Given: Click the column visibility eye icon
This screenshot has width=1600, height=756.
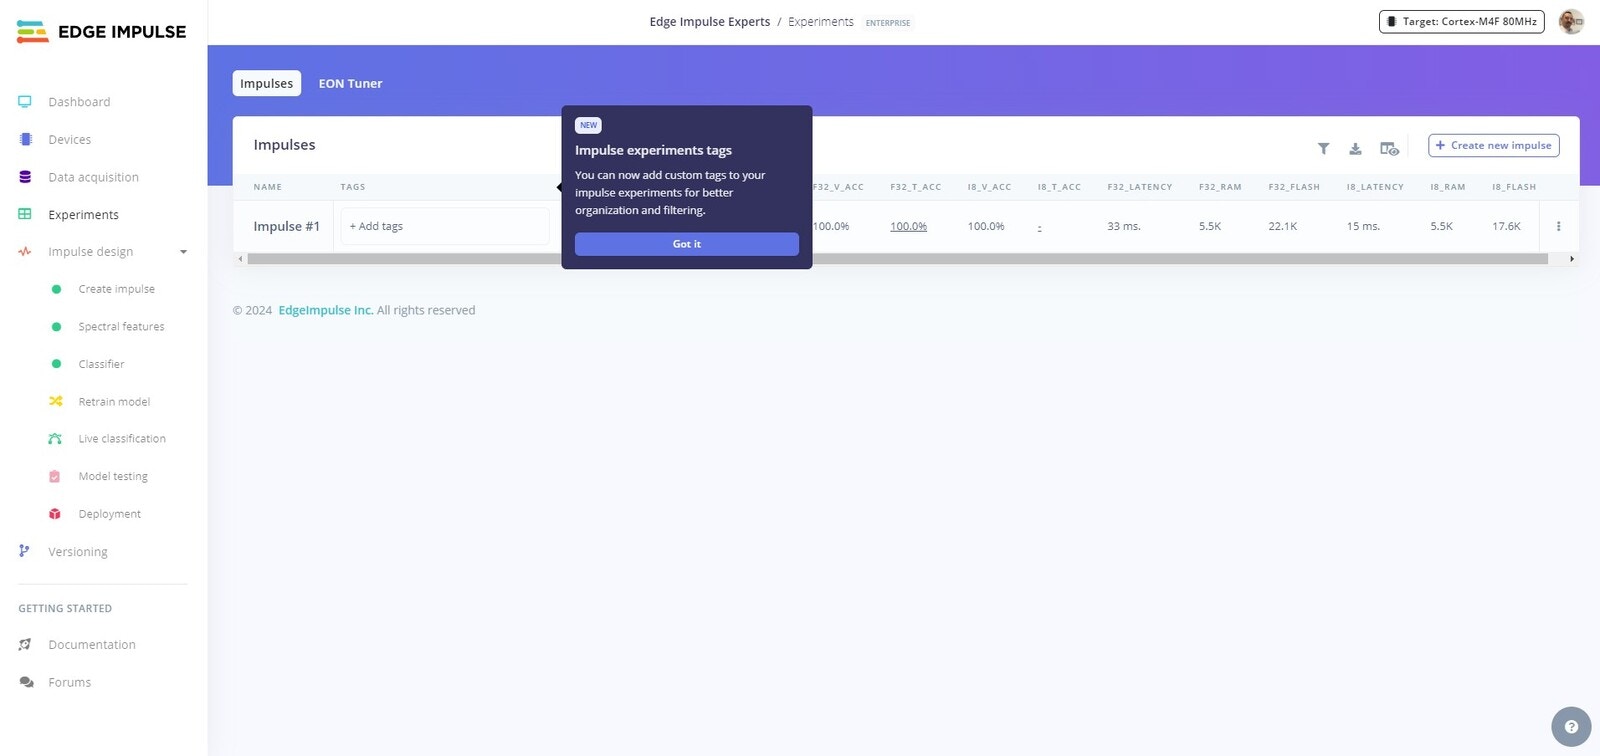Looking at the screenshot, I should 1389,149.
